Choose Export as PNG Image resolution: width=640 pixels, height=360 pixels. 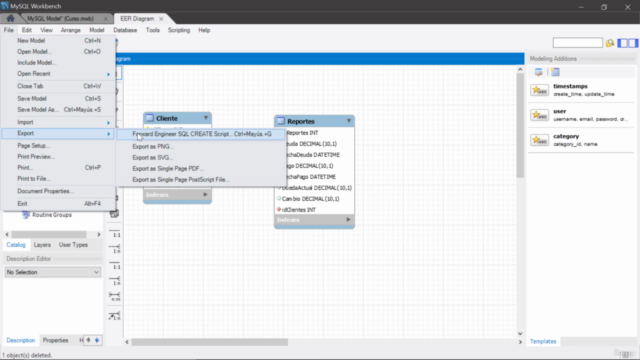(x=201, y=147)
